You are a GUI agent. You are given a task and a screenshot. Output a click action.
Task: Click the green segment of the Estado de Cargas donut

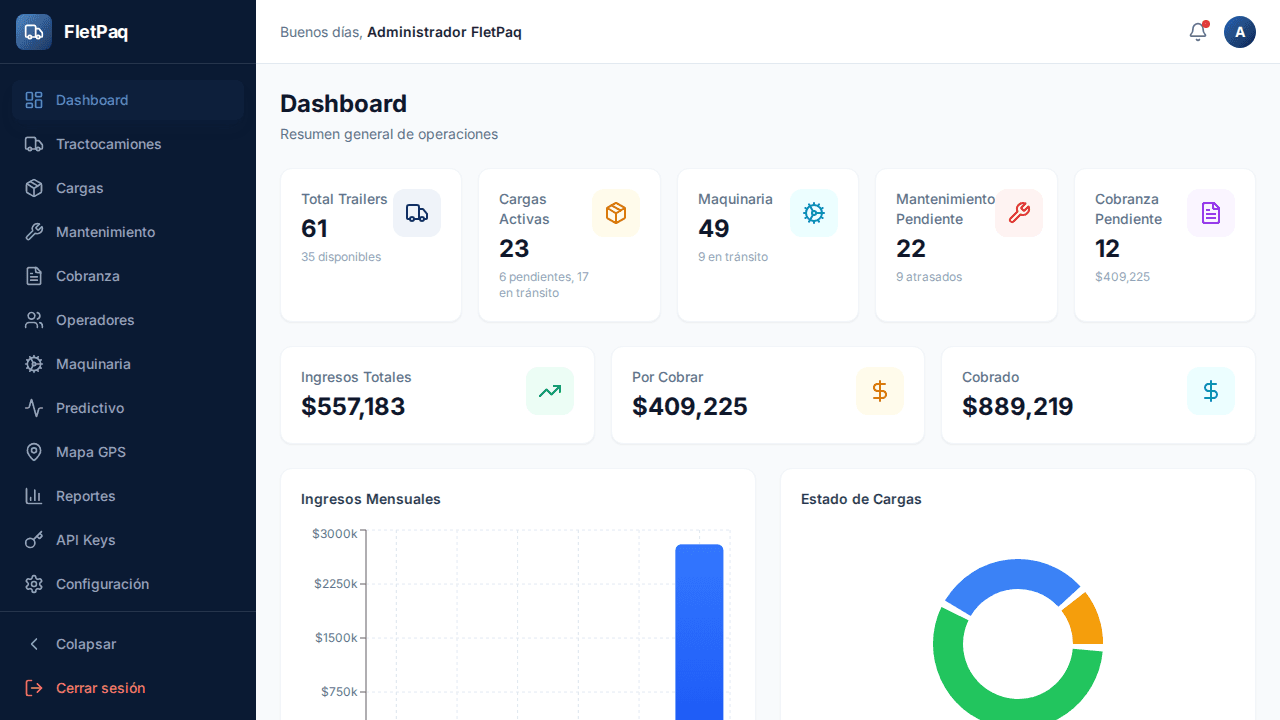coord(955,670)
